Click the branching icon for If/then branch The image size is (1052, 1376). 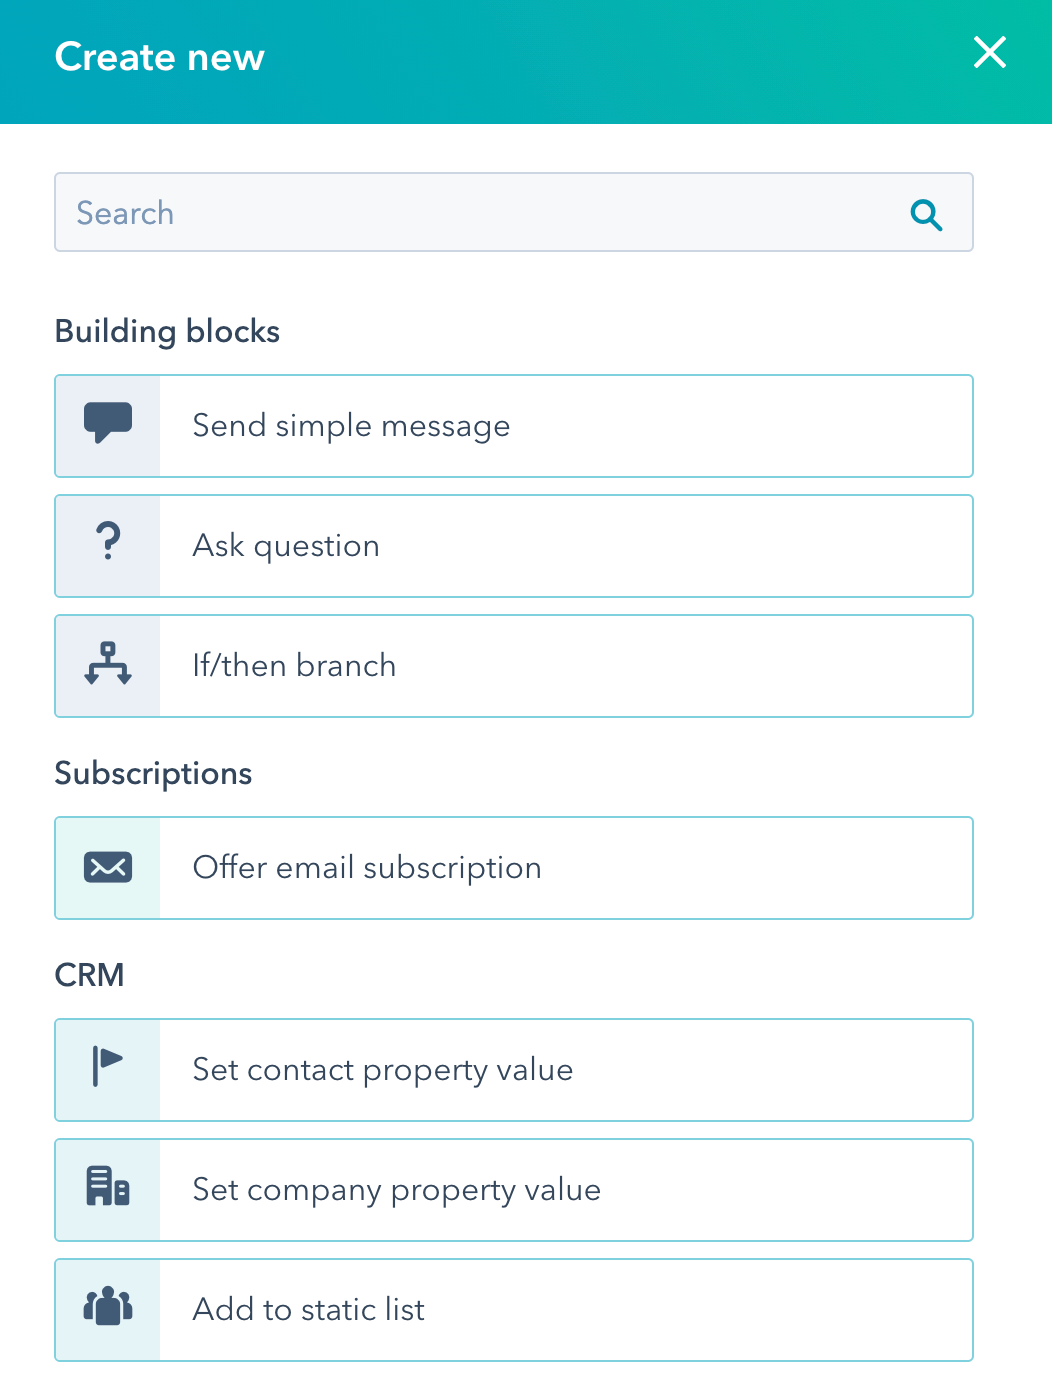[108, 665]
